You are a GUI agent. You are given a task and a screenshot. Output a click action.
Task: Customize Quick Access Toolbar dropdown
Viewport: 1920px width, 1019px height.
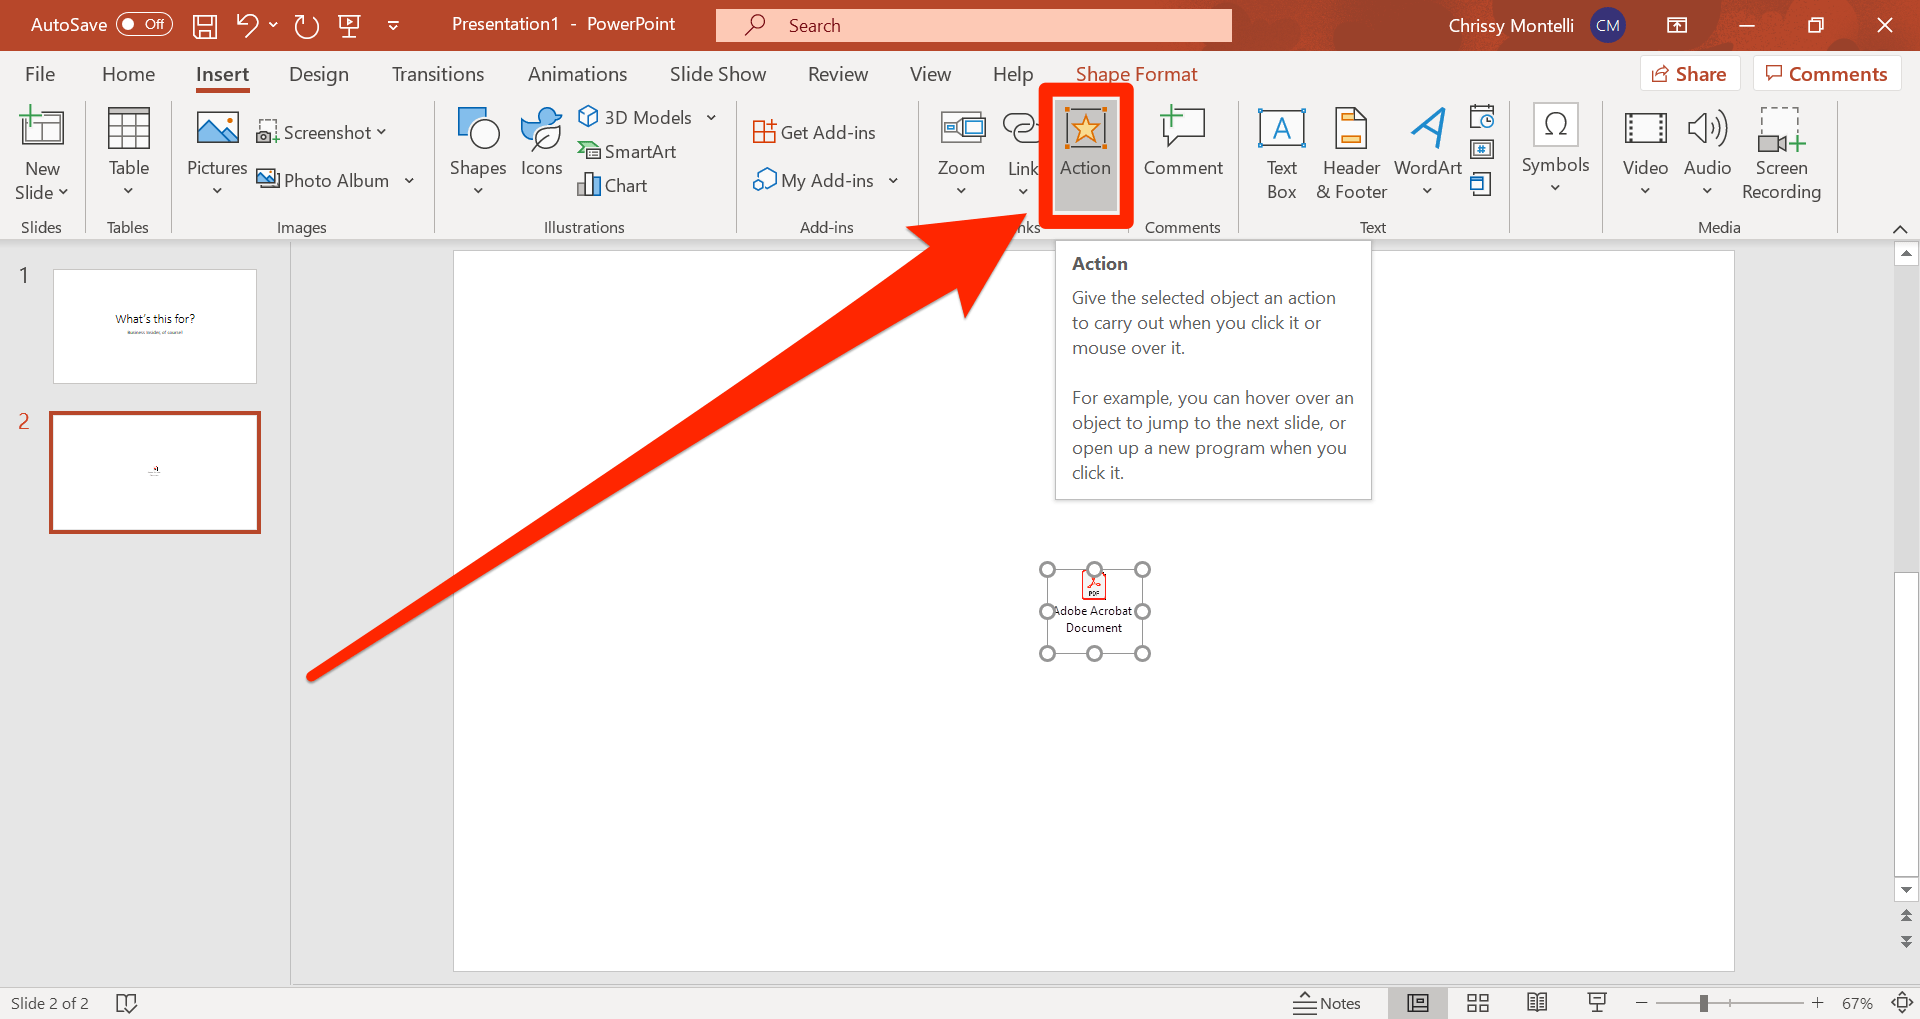pyautogui.click(x=393, y=26)
